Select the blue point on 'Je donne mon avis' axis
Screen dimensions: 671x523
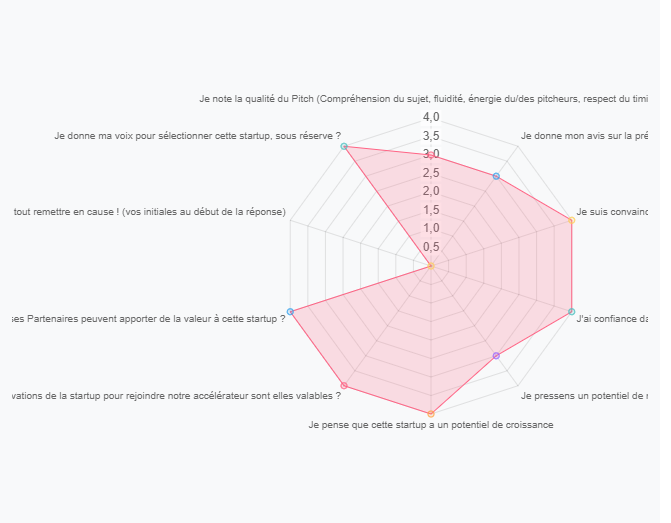pyautogui.click(x=496, y=176)
